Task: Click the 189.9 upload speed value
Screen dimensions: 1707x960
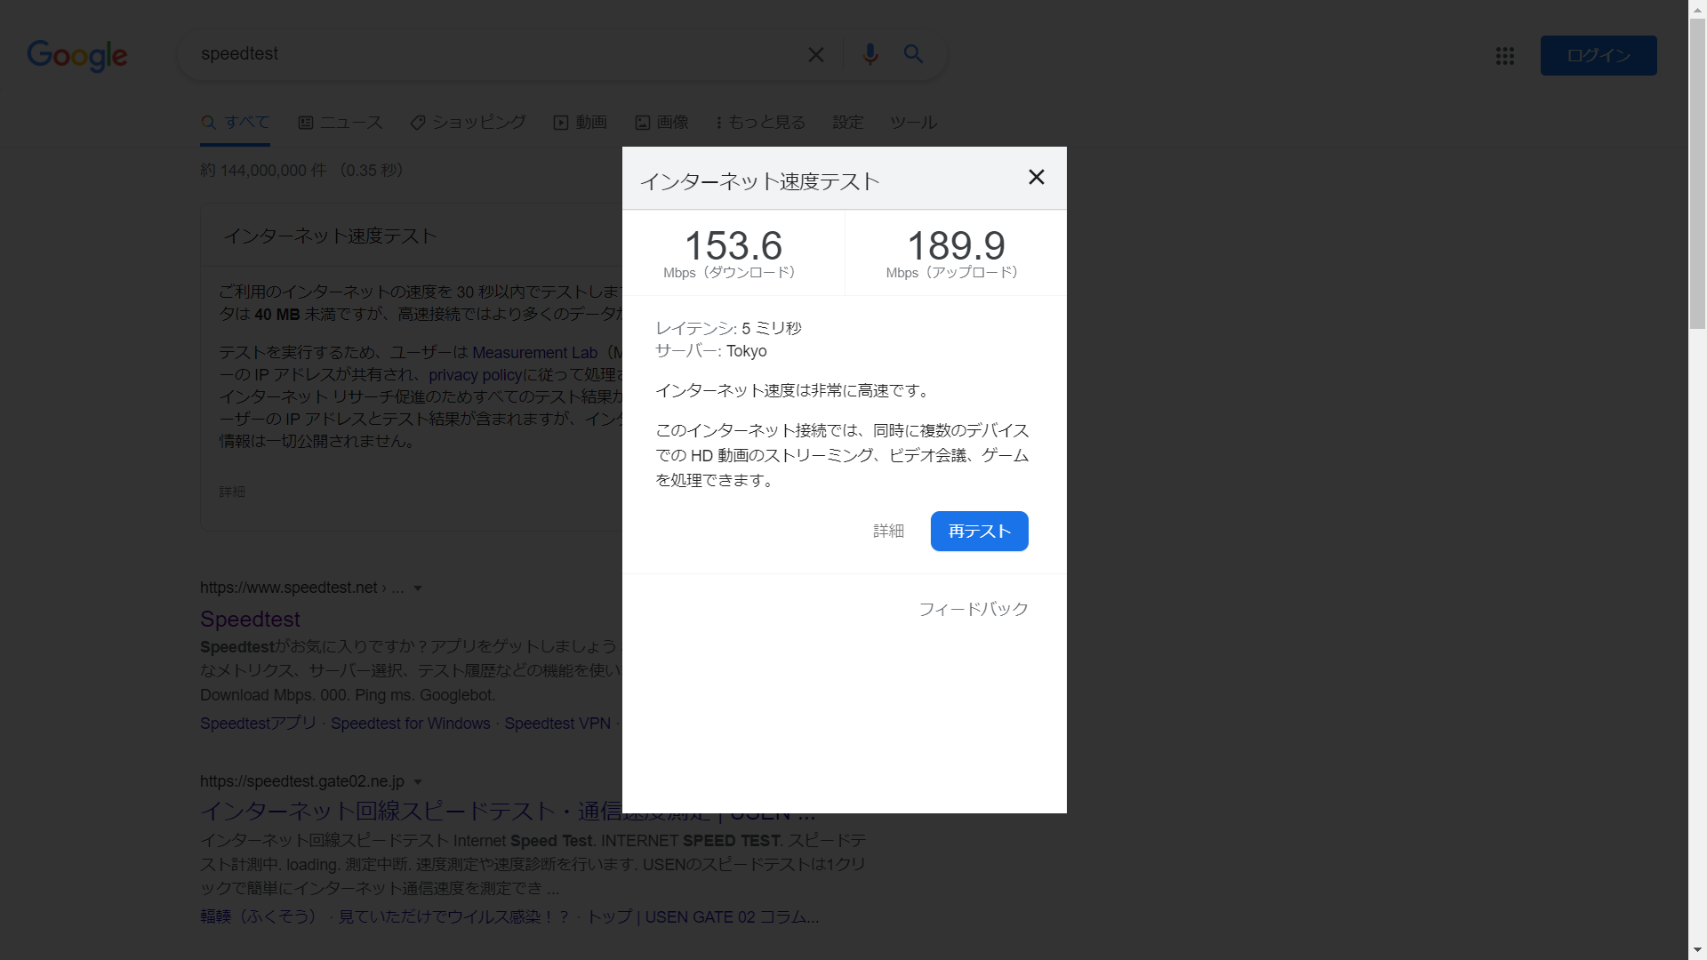Action: point(956,246)
